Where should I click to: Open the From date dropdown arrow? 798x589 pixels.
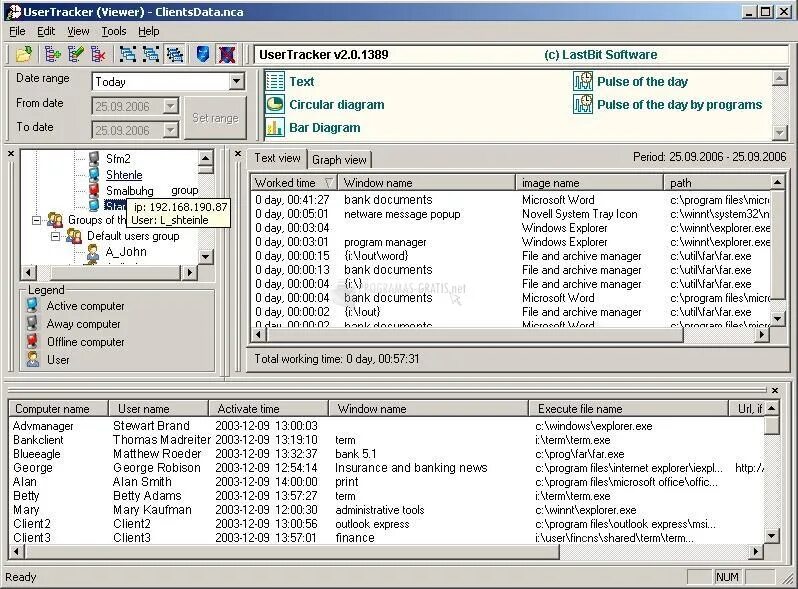(170, 106)
